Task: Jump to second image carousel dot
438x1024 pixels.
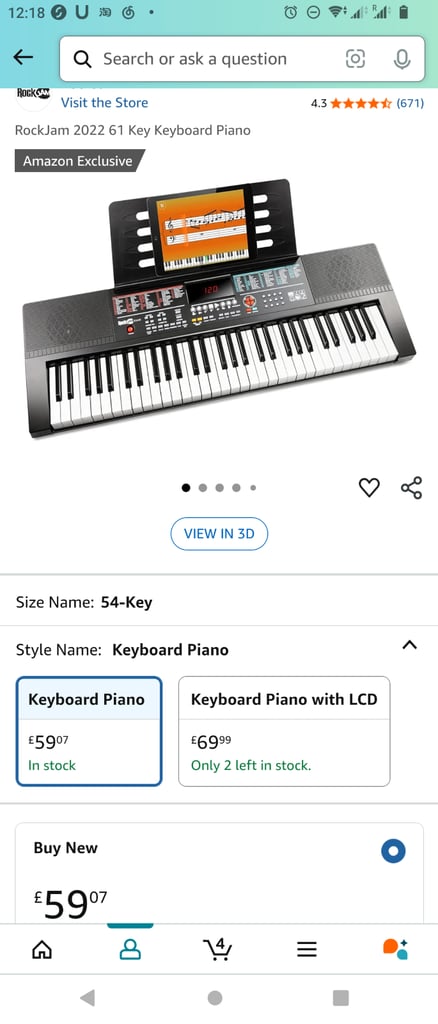Action: [202, 487]
